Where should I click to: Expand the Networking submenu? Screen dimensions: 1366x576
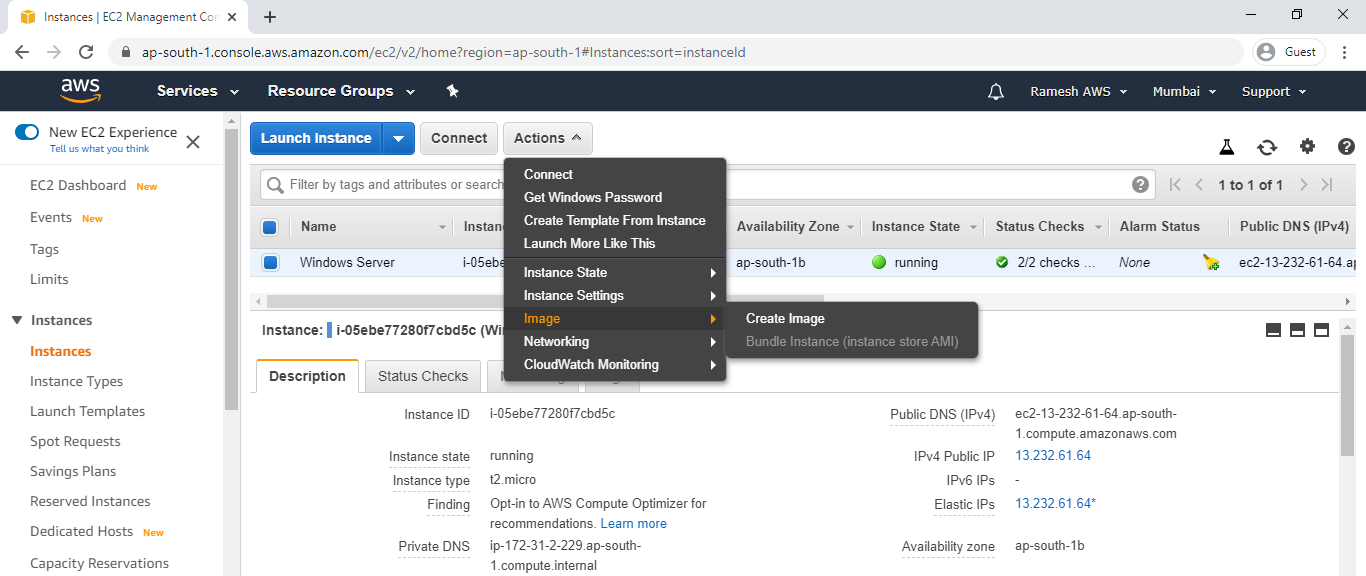(x=614, y=341)
